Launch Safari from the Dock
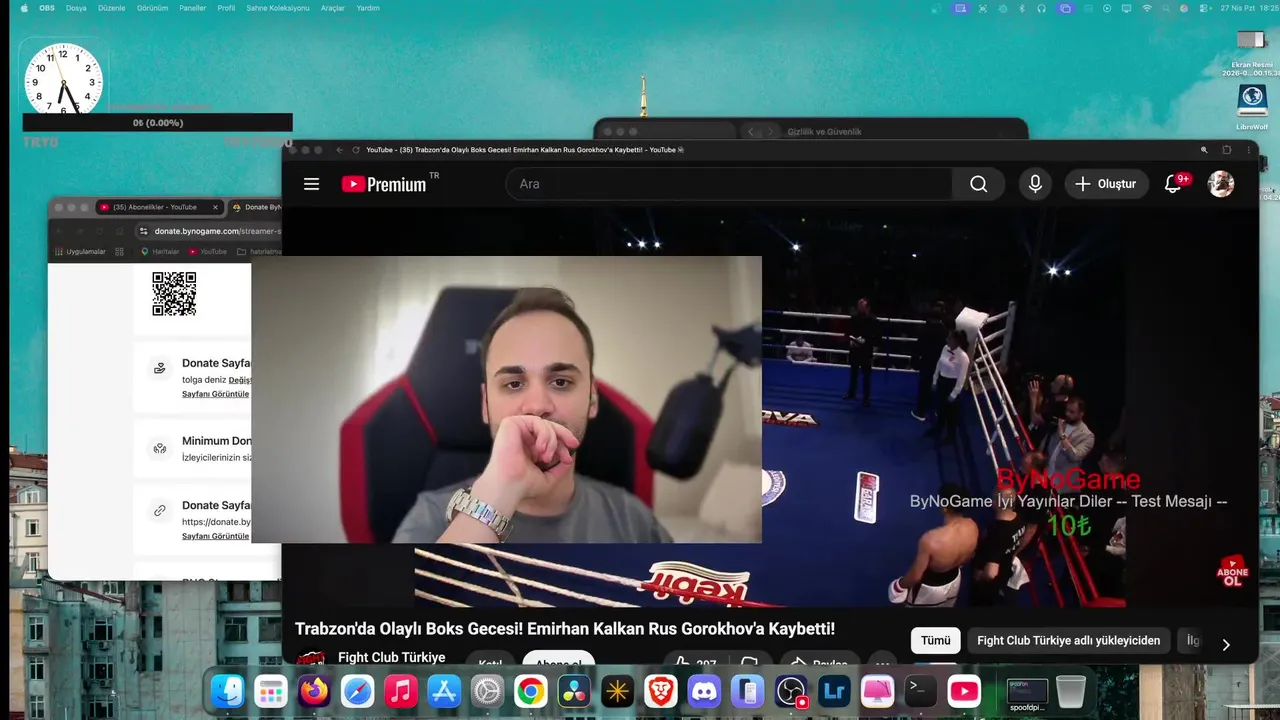 point(357,691)
